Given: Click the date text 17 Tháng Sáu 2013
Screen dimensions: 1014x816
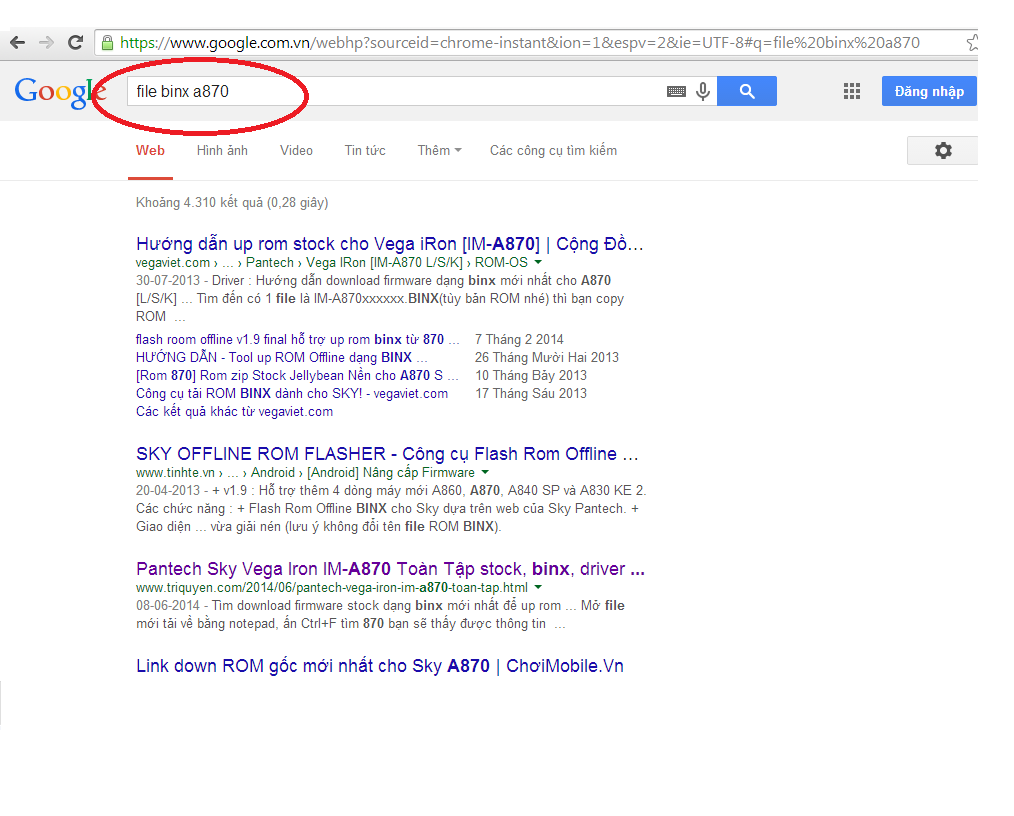Looking at the screenshot, I should (x=531, y=394).
